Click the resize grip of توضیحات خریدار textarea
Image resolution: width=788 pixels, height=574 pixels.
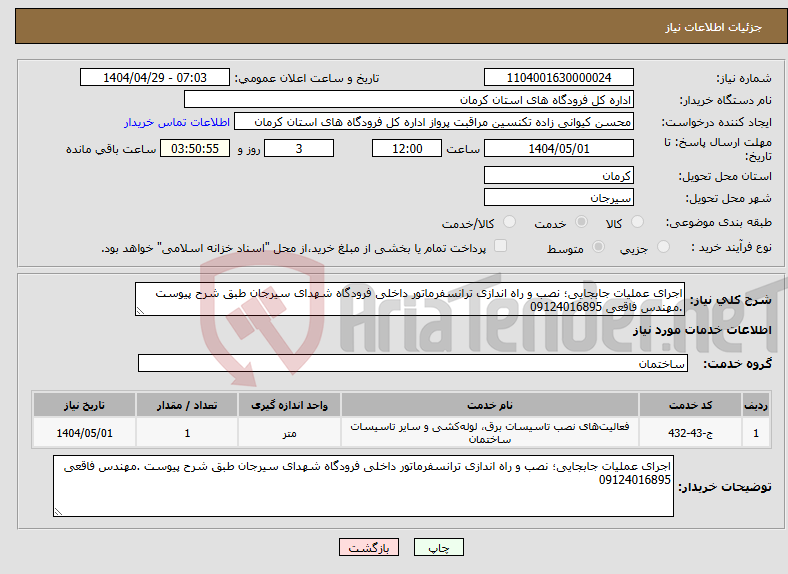tap(58, 511)
